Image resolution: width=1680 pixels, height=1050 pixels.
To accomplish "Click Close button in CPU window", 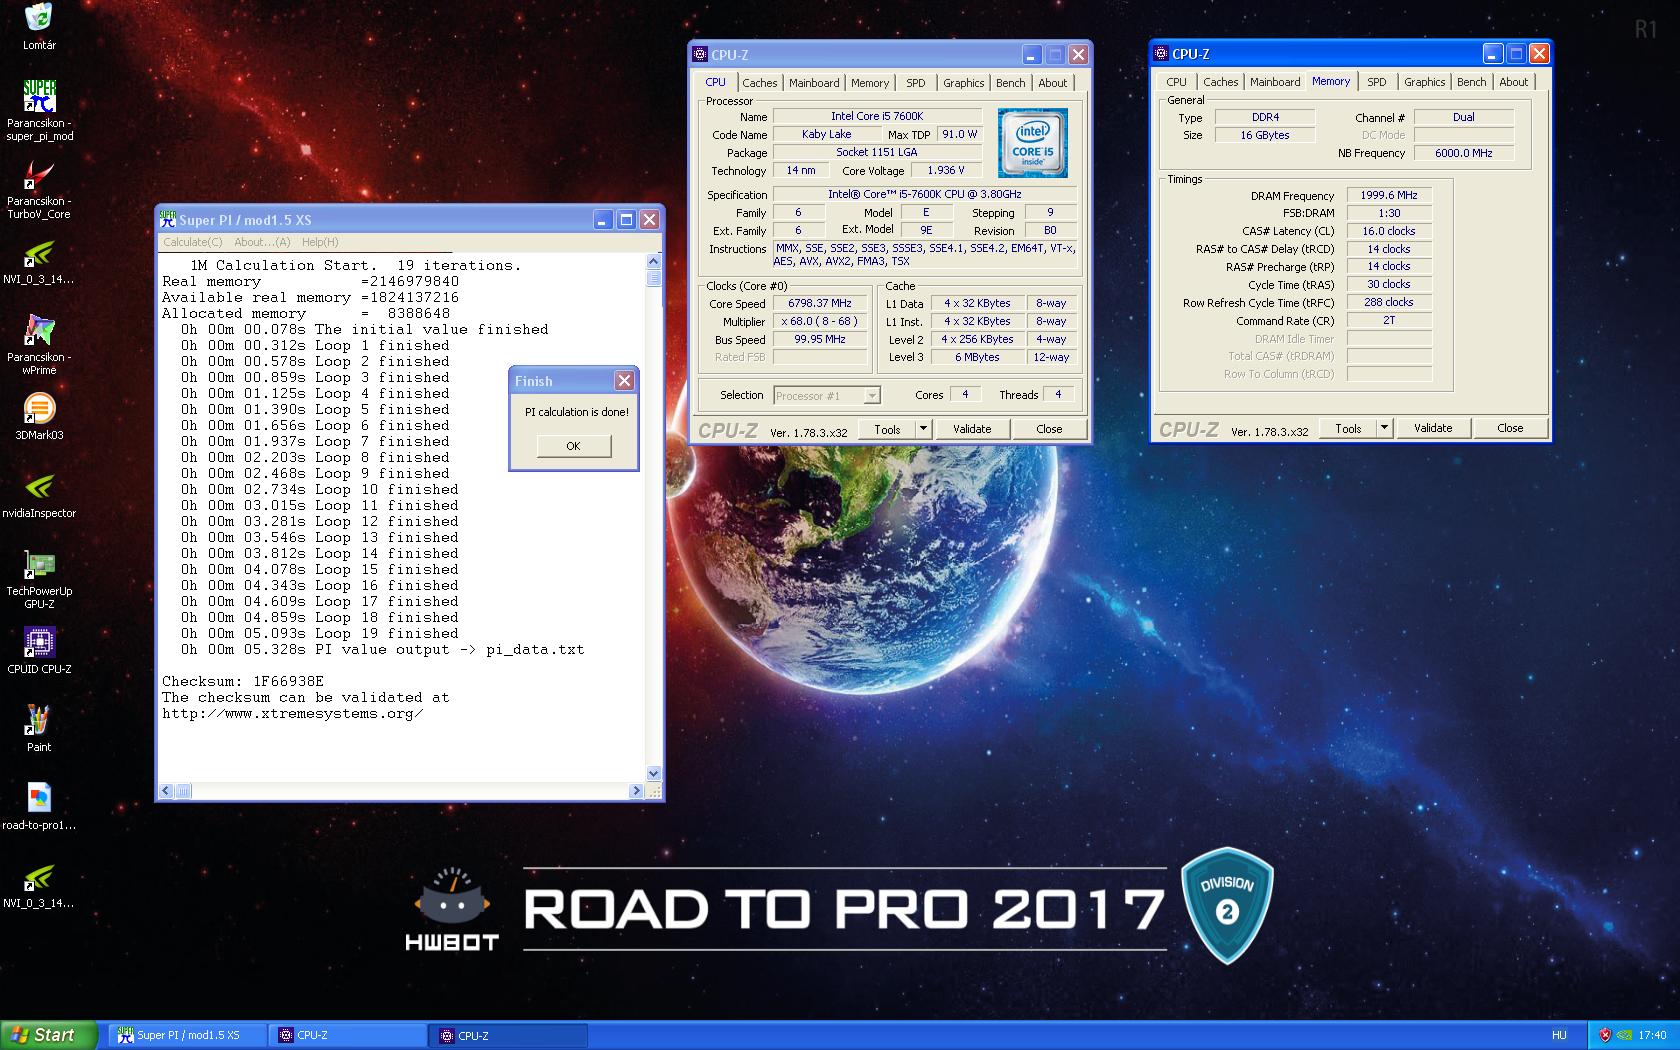I will point(1049,429).
